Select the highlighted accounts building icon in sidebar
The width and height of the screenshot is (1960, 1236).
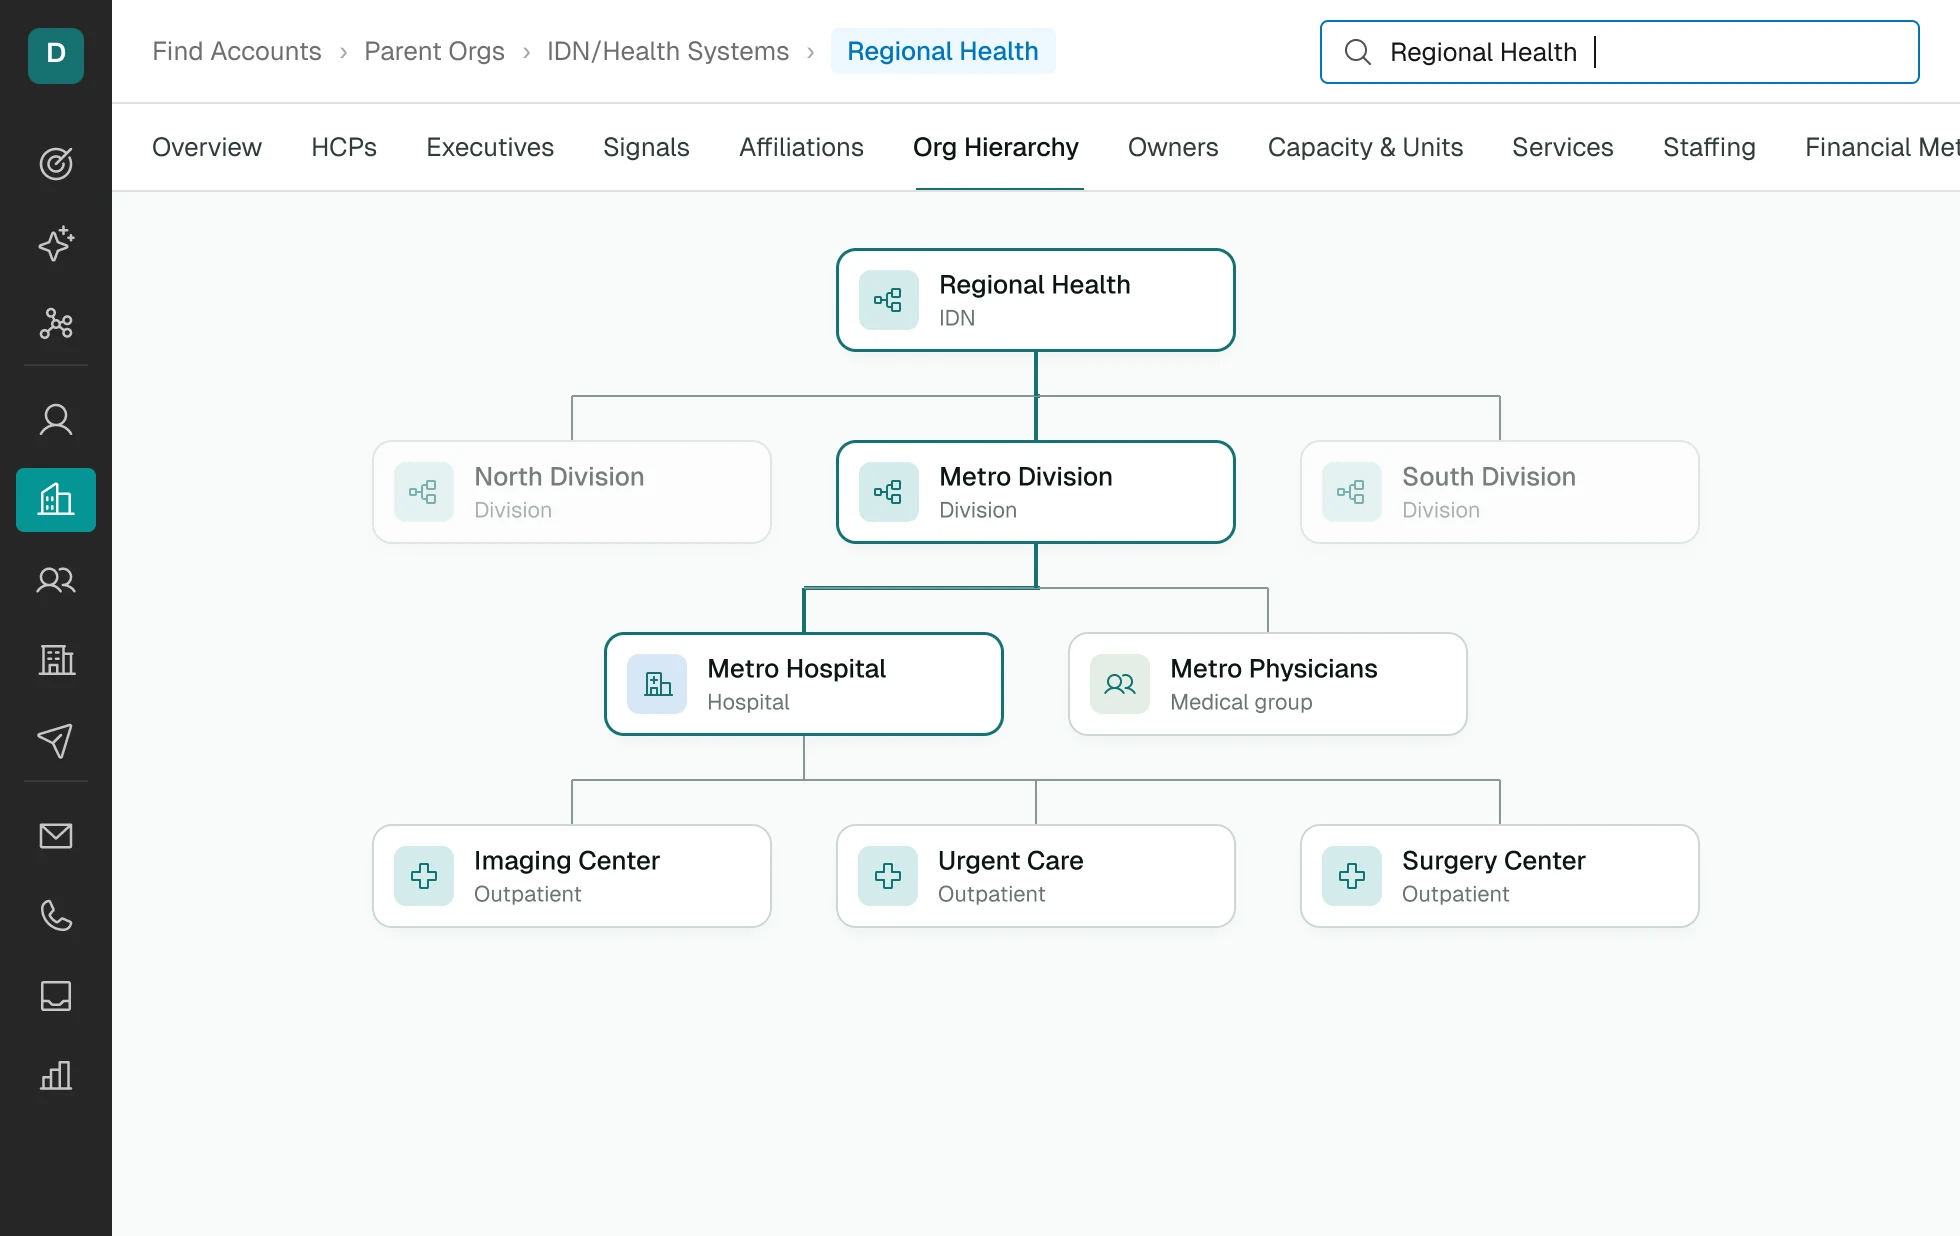56,499
